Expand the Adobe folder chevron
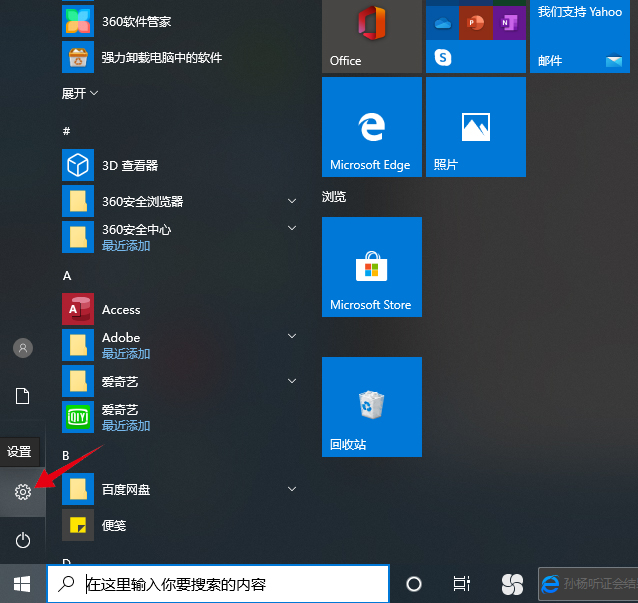Viewport: 638px width, 603px height. tap(292, 336)
